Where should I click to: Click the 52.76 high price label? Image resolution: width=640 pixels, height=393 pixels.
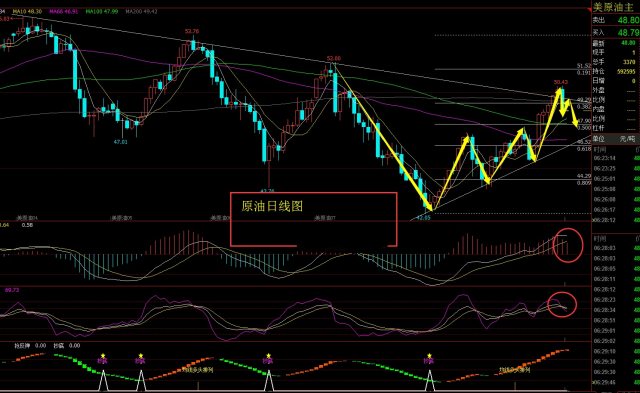(x=192, y=31)
